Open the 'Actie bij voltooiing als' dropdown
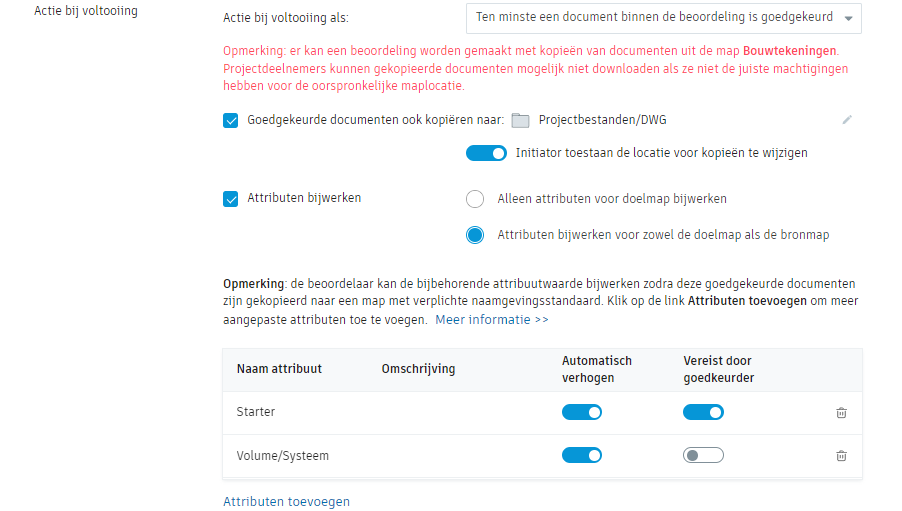The image size is (902, 511). 663,18
